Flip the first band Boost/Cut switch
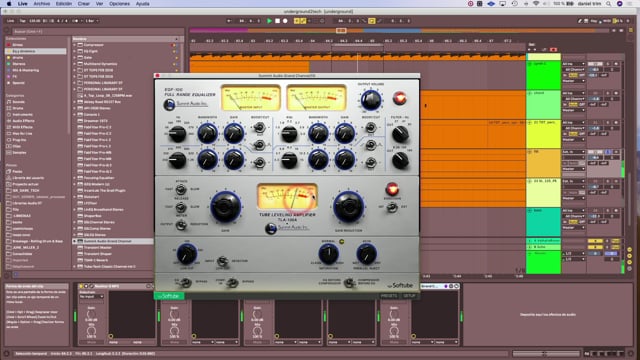This screenshot has height=360, width=640. [259, 128]
